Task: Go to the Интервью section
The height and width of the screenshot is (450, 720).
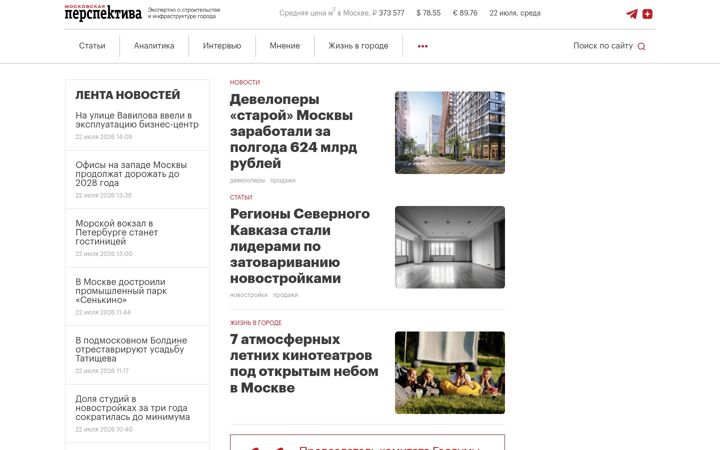Action: [222, 45]
